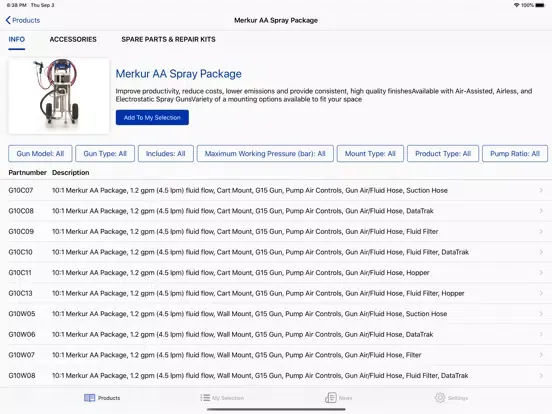Click the News document icon in the bottom bar
The image size is (552, 414).
(x=331, y=398)
